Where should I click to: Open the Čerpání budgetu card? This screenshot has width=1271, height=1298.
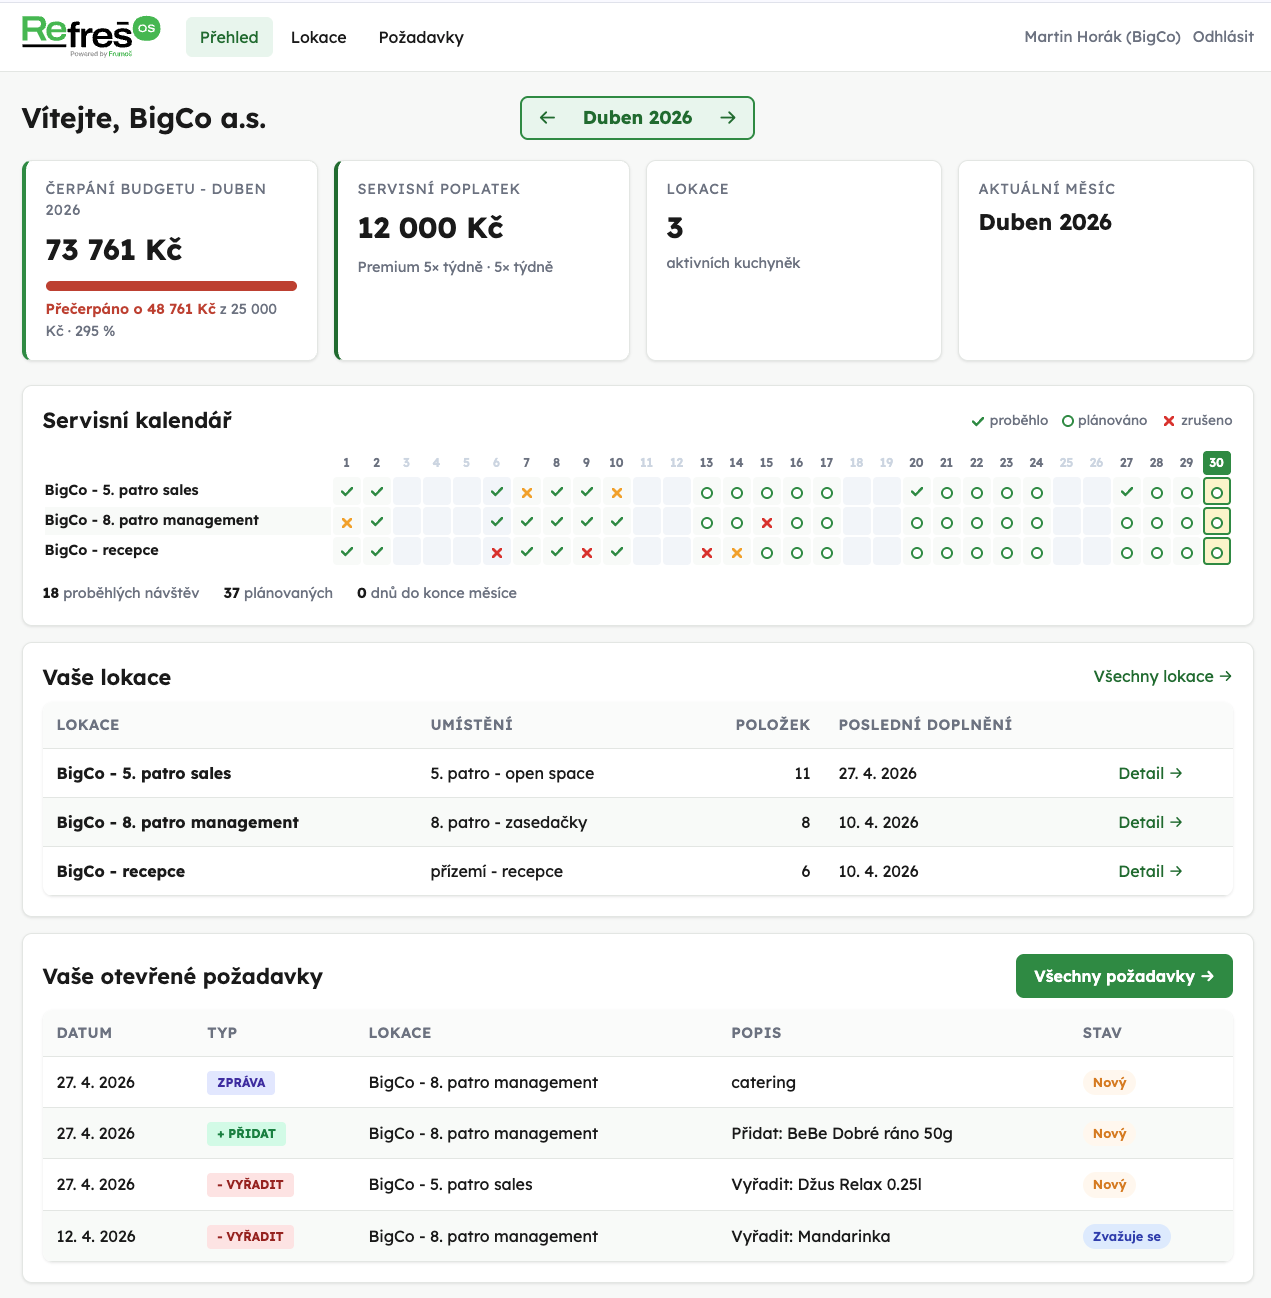[x=170, y=260]
